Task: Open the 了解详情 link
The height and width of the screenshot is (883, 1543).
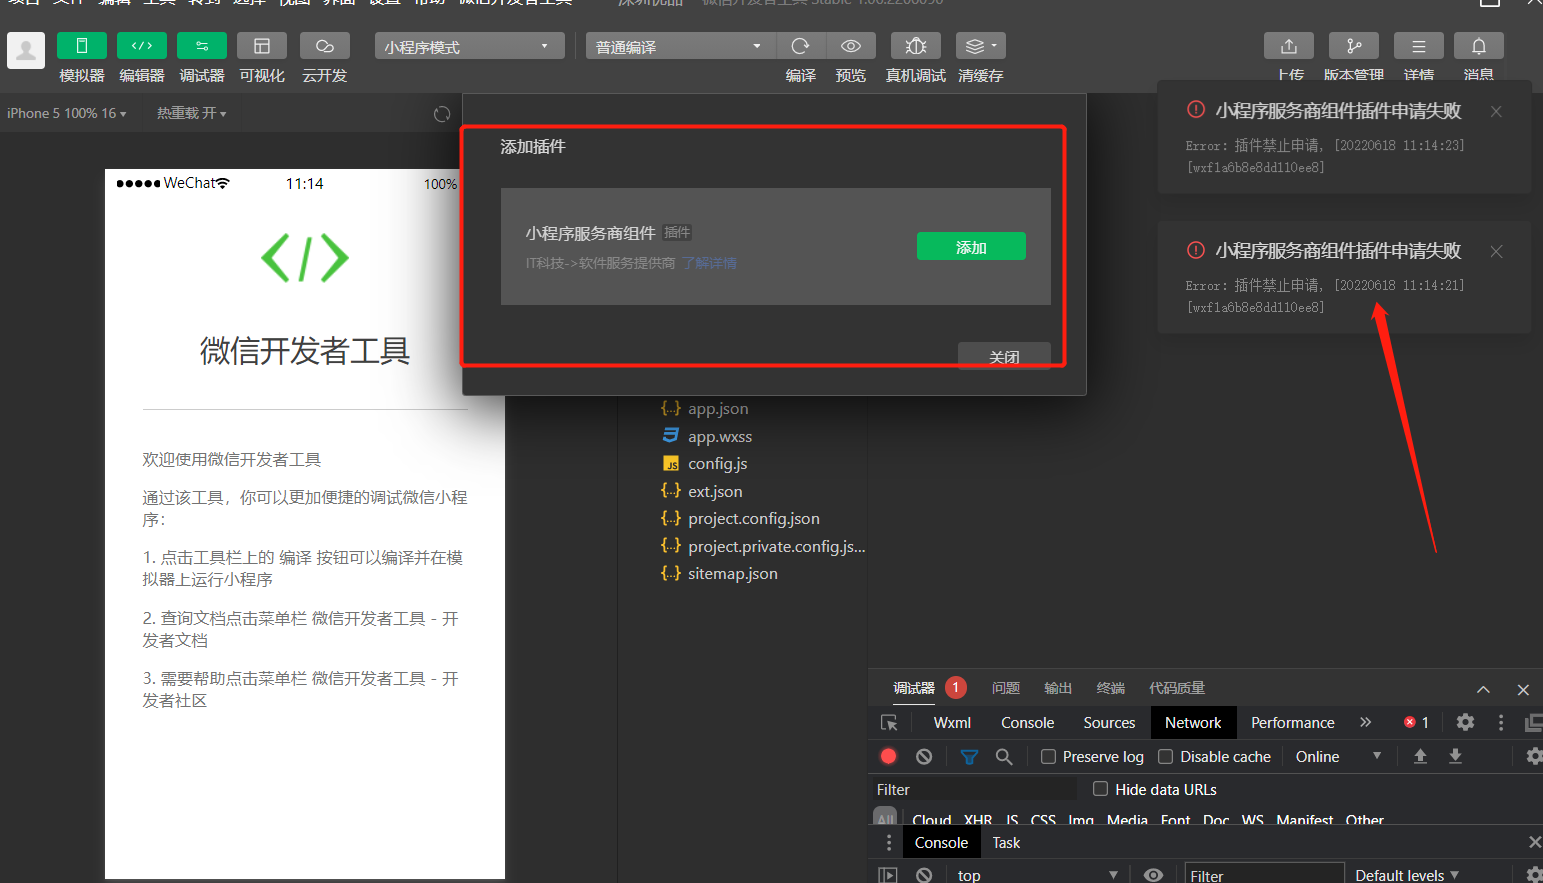Action: tap(709, 263)
